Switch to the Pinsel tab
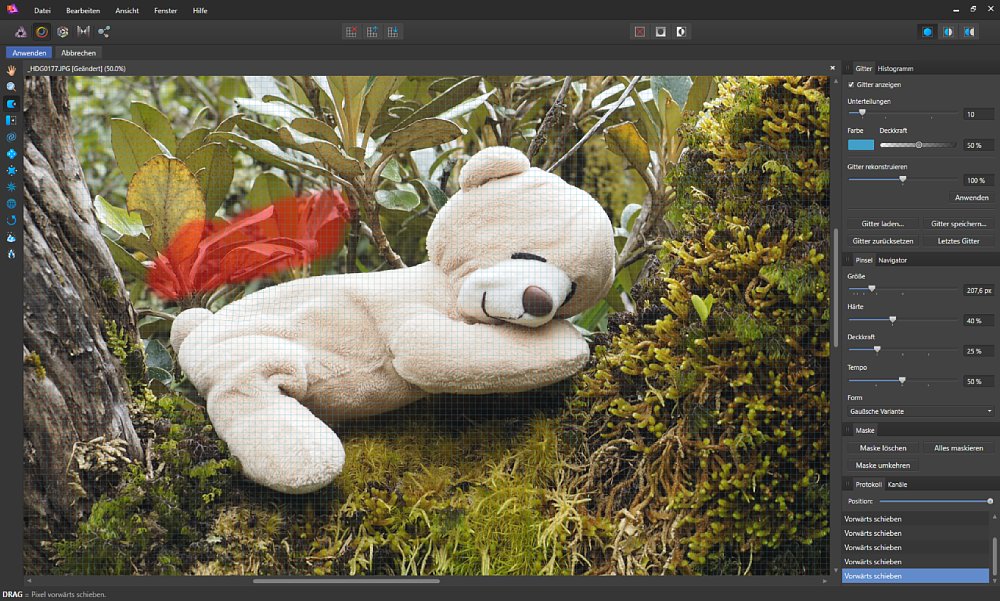Viewport: 1000px width, 601px height. click(x=864, y=260)
